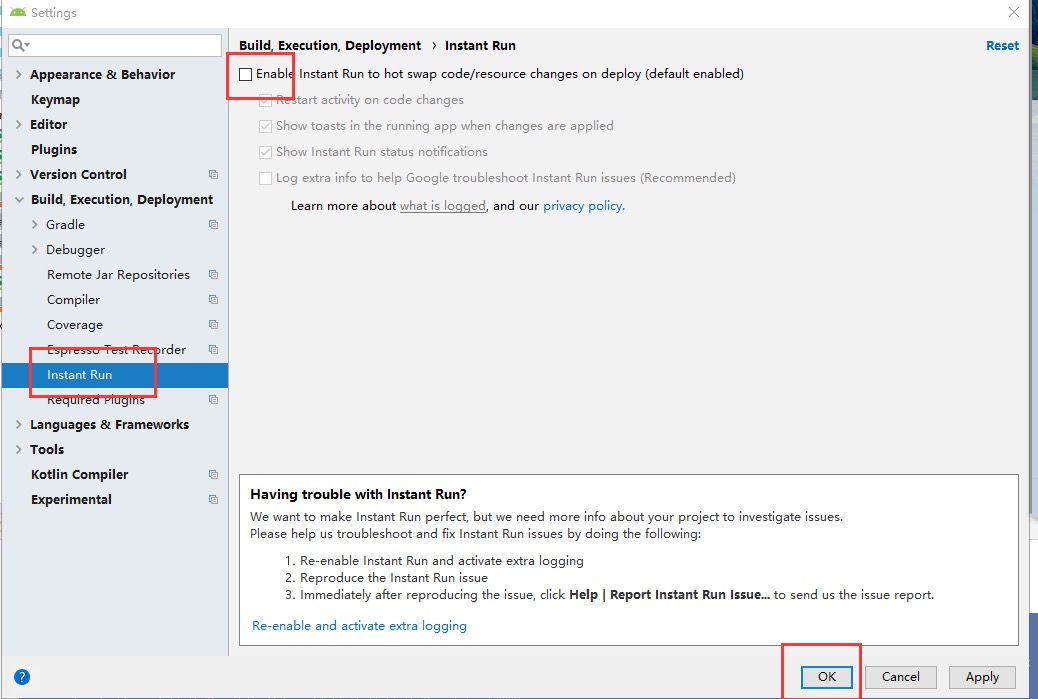Click the Reset link
Screen dimensions: 1038x699
click(1002, 45)
